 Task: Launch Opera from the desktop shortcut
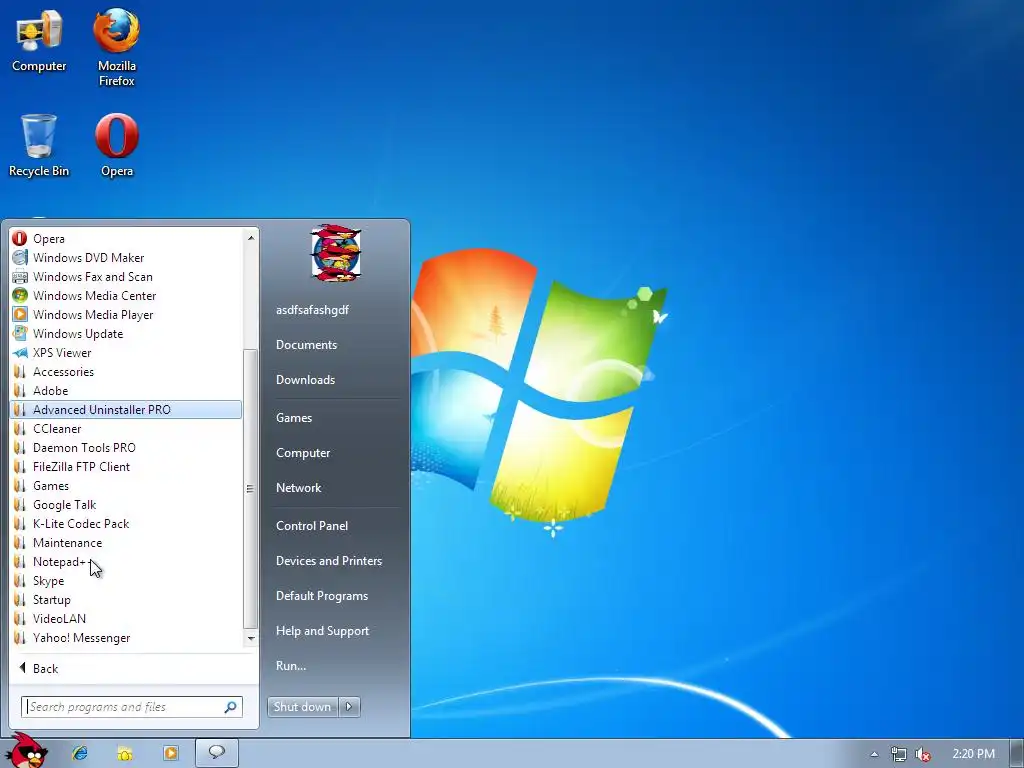(x=116, y=145)
